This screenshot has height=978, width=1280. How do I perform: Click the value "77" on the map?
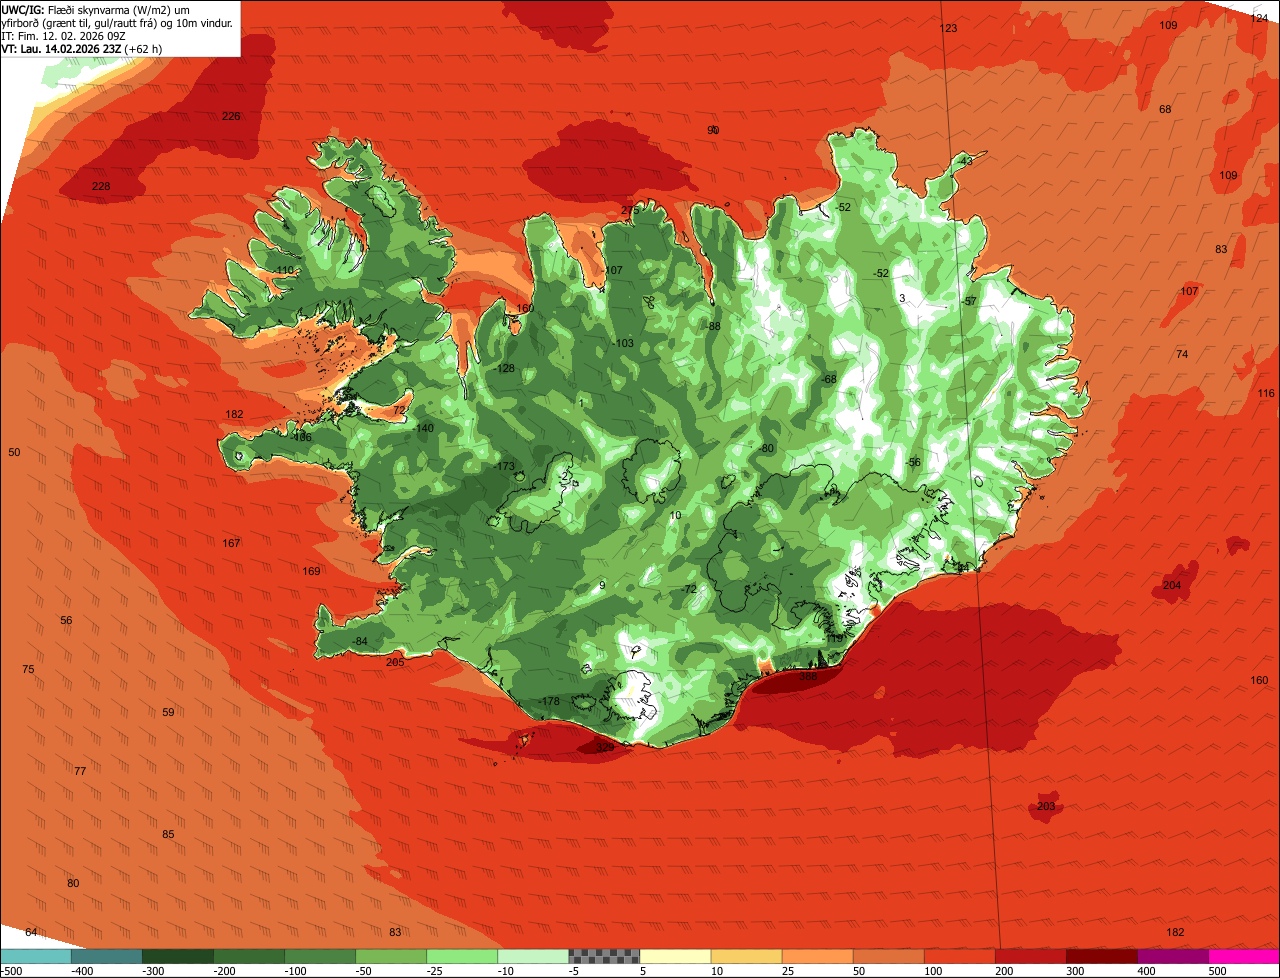coord(80,770)
